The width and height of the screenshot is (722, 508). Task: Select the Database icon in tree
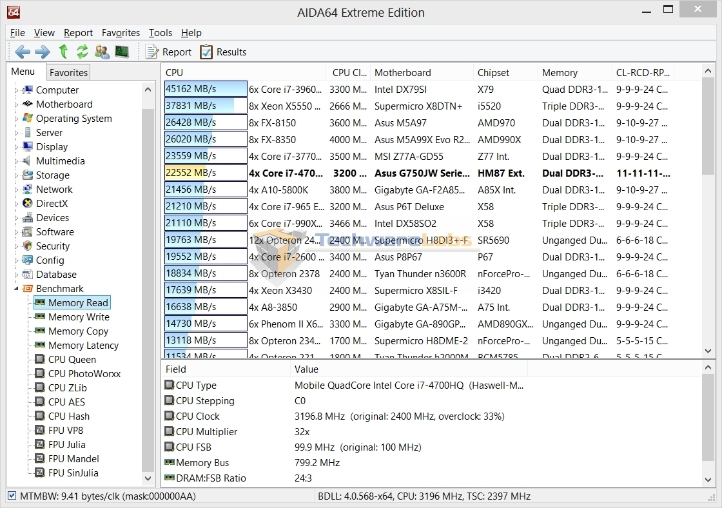coord(28,274)
